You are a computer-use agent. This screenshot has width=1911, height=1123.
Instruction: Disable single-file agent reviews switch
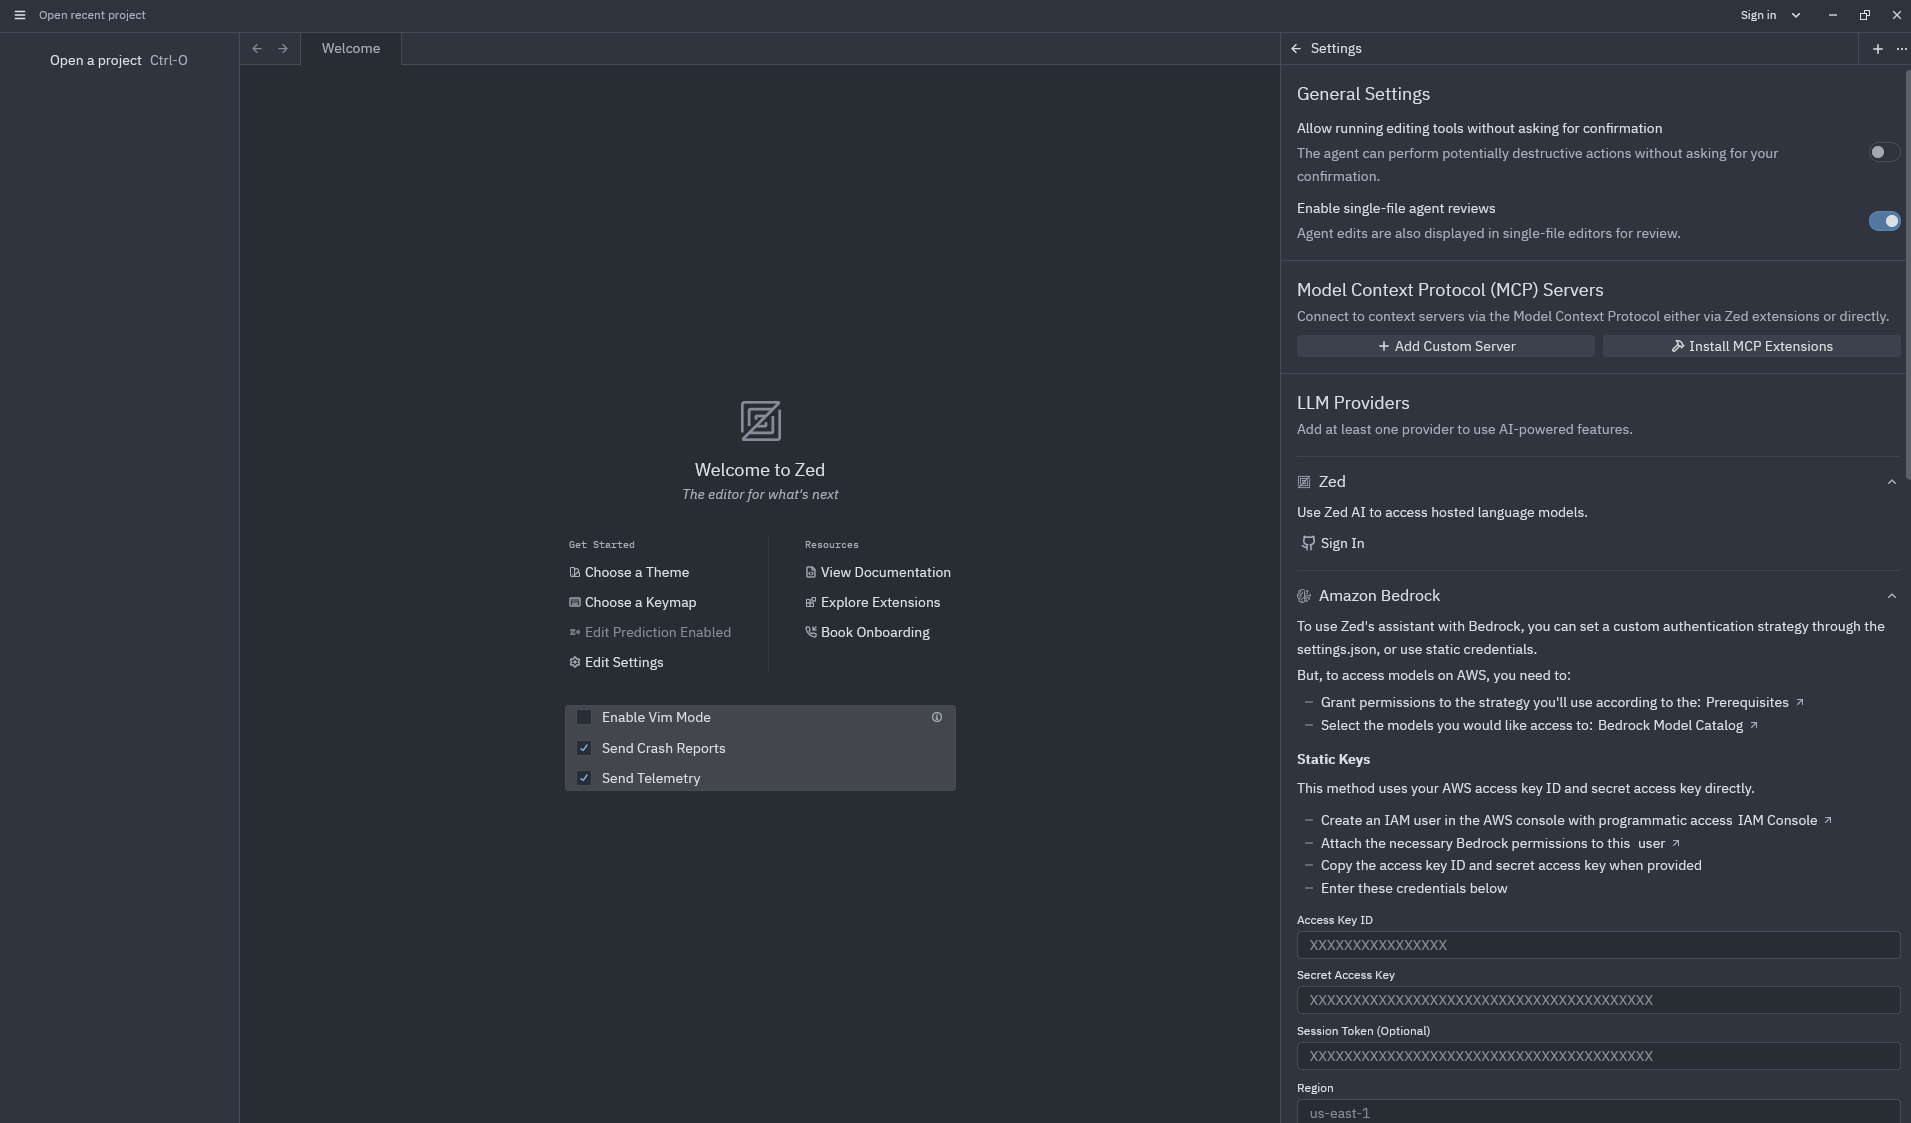tap(1884, 221)
